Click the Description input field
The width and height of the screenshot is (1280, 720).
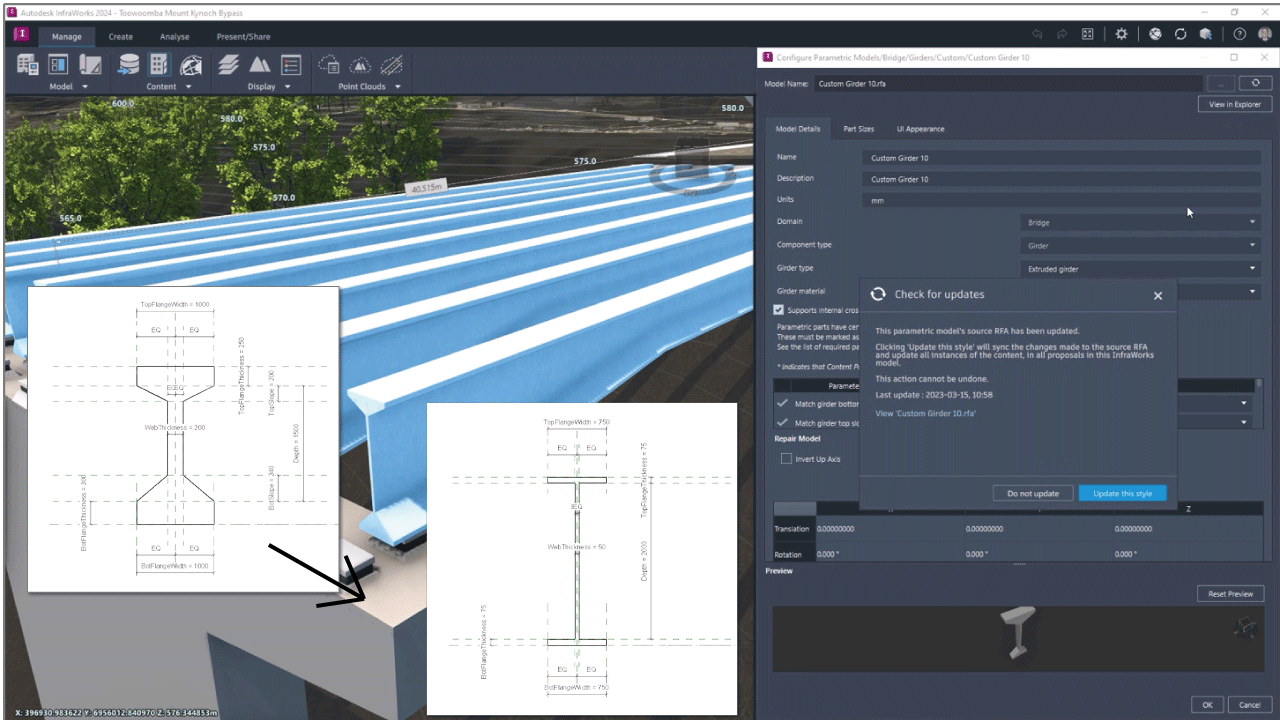[1061, 179]
